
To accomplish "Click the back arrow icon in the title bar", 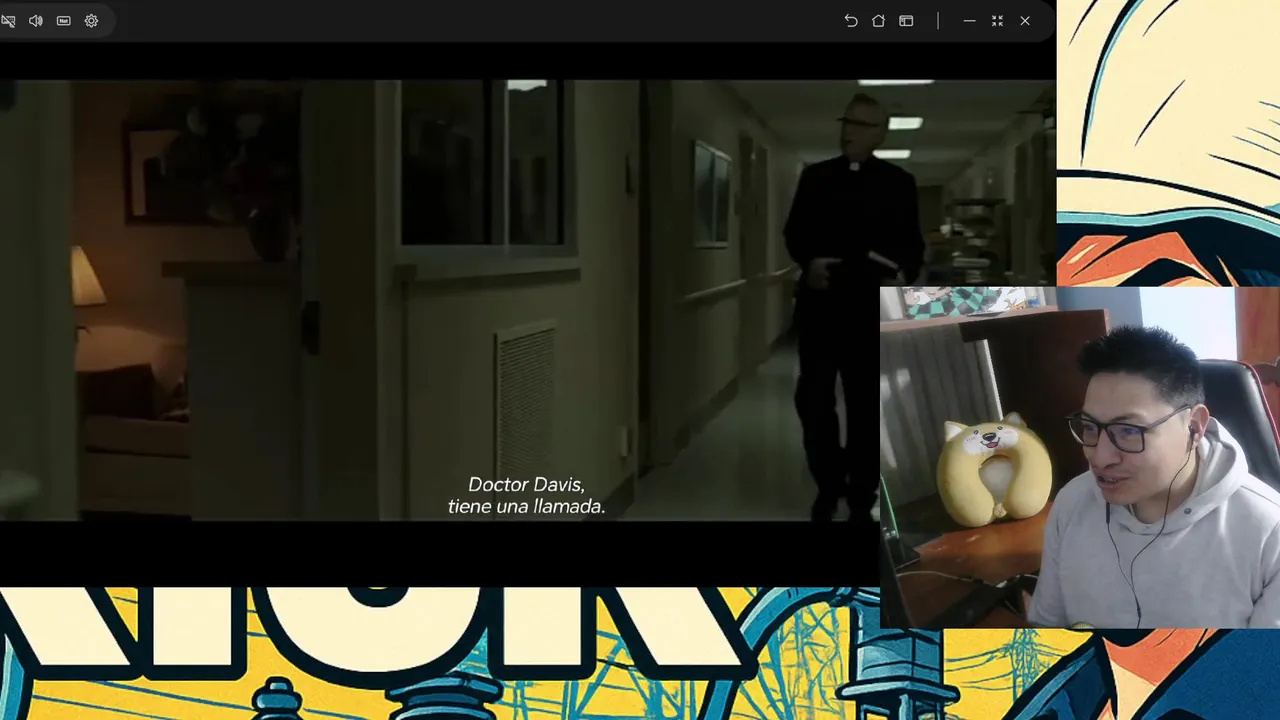I will [x=851, y=21].
